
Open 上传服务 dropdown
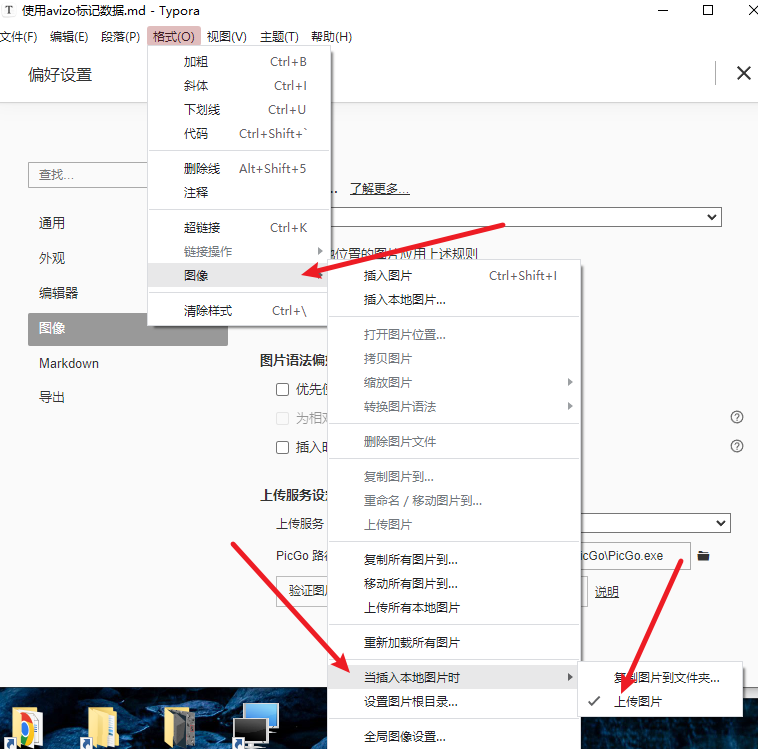point(655,523)
